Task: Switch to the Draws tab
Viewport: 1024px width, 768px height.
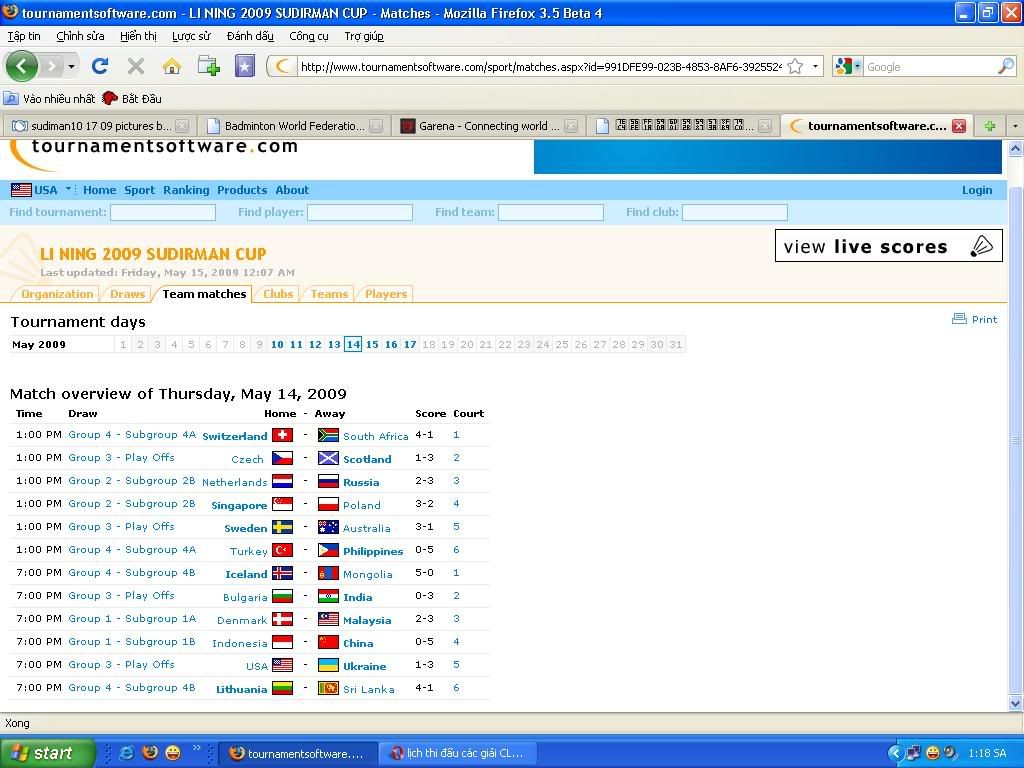Action: click(127, 294)
